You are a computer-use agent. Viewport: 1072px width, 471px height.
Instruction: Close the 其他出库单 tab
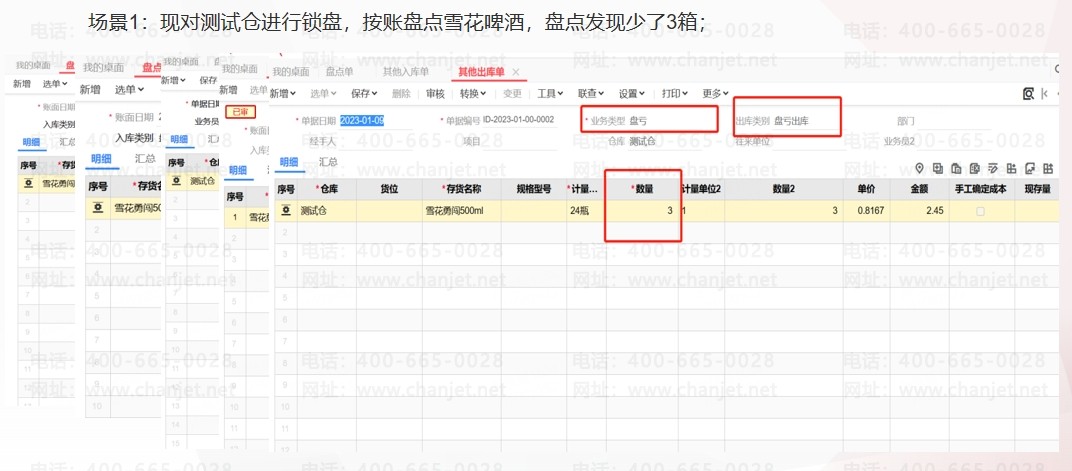(x=515, y=72)
